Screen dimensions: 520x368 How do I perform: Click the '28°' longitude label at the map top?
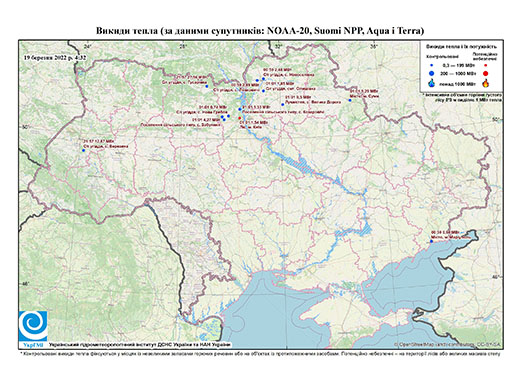pos(182,47)
